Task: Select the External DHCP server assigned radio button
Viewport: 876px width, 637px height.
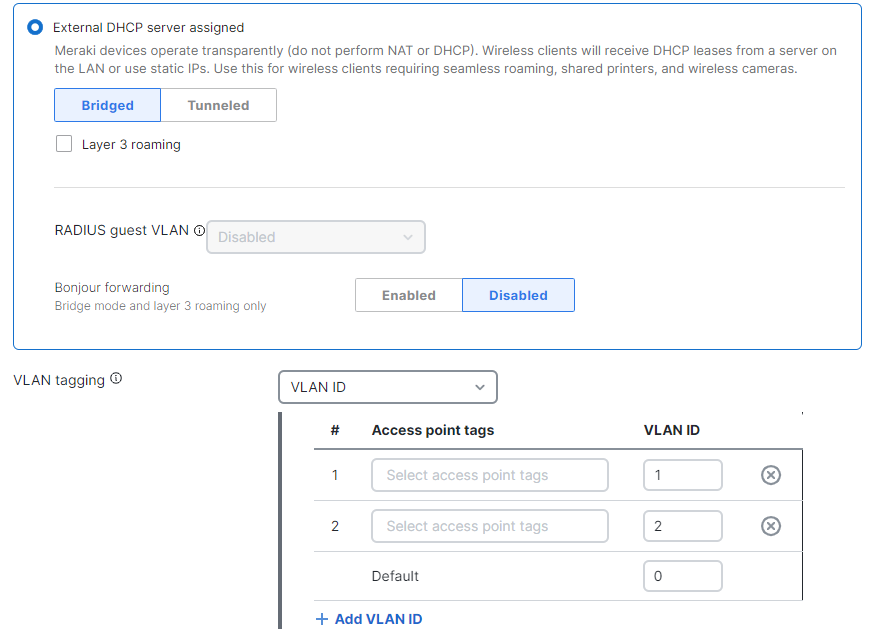Action: pyautogui.click(x=36, y=28)
